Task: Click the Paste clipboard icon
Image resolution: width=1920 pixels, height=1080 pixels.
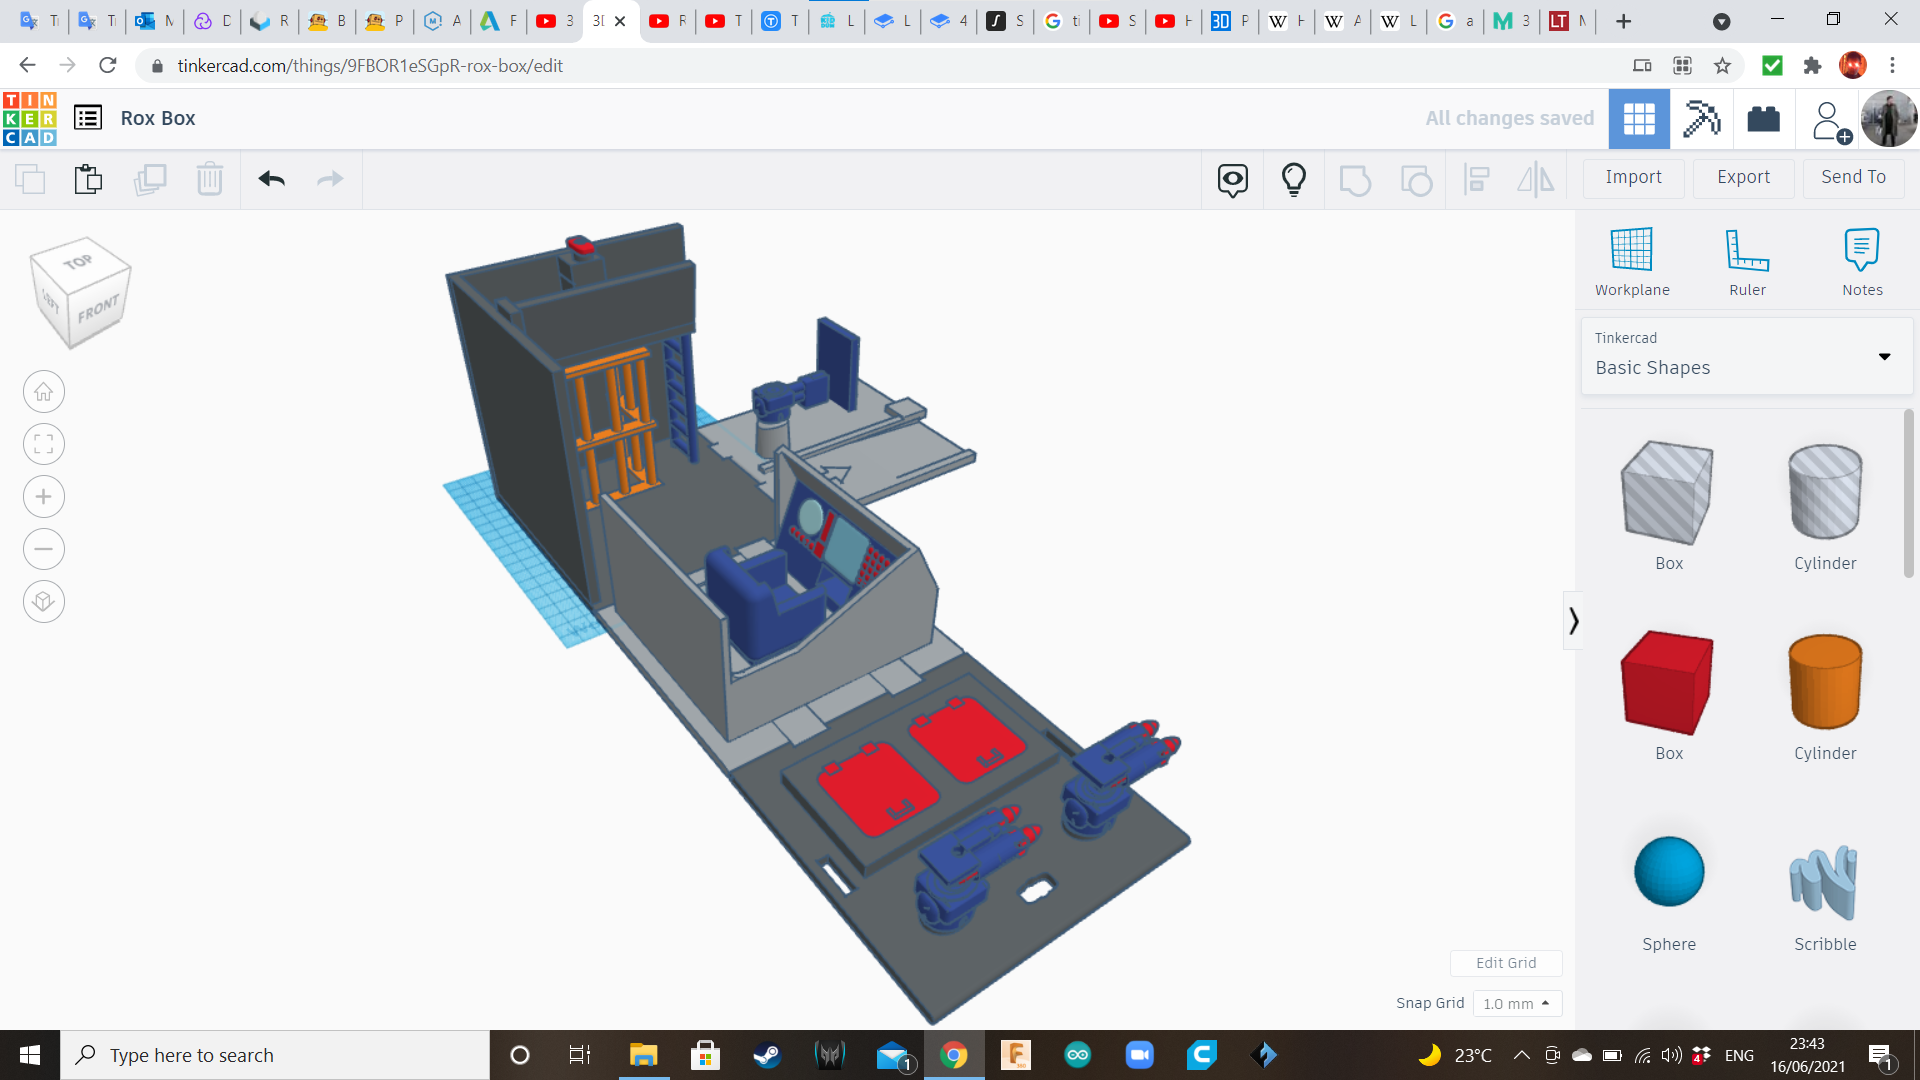Action: click(88, 179)
